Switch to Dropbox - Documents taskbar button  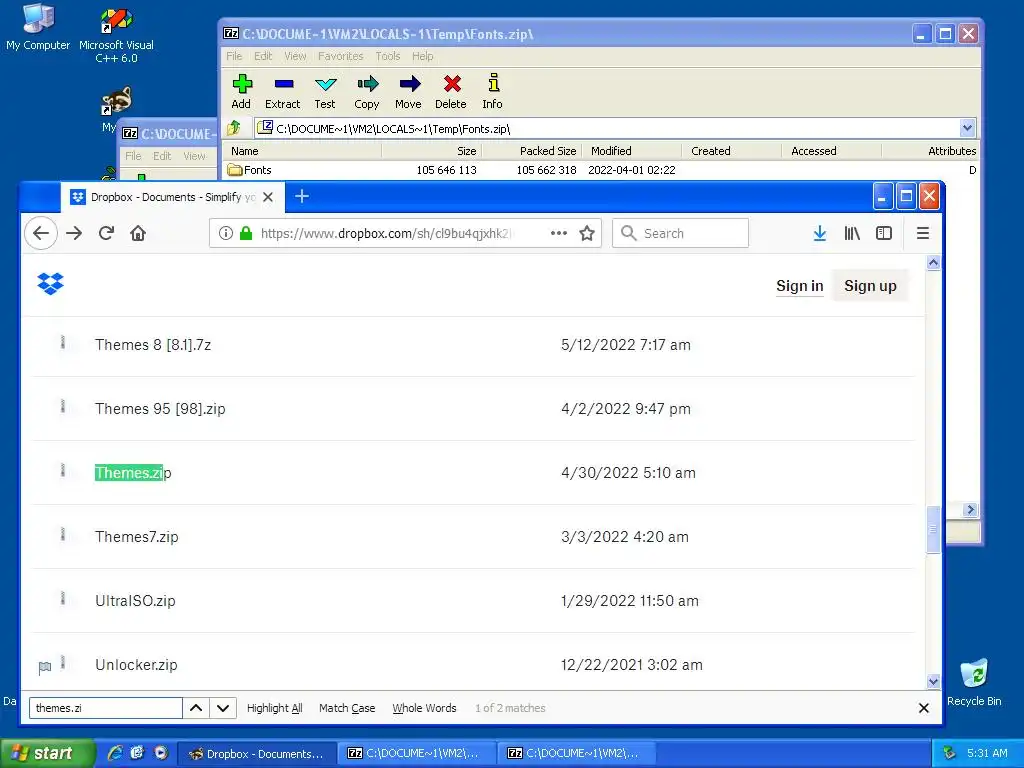click(256, 754)
